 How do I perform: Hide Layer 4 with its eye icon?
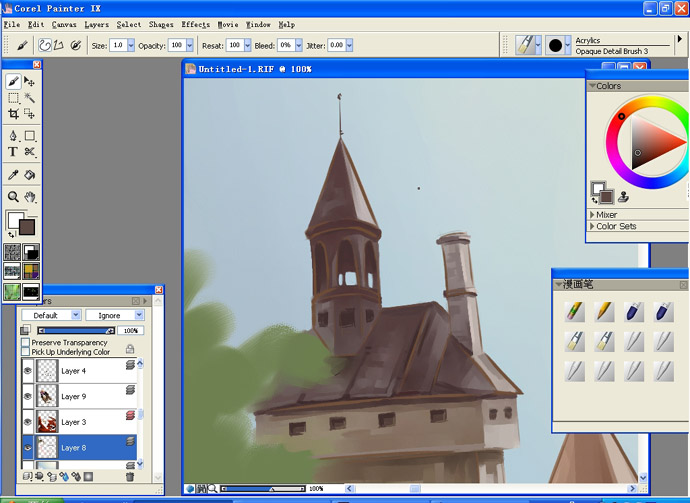coord(28,371)
